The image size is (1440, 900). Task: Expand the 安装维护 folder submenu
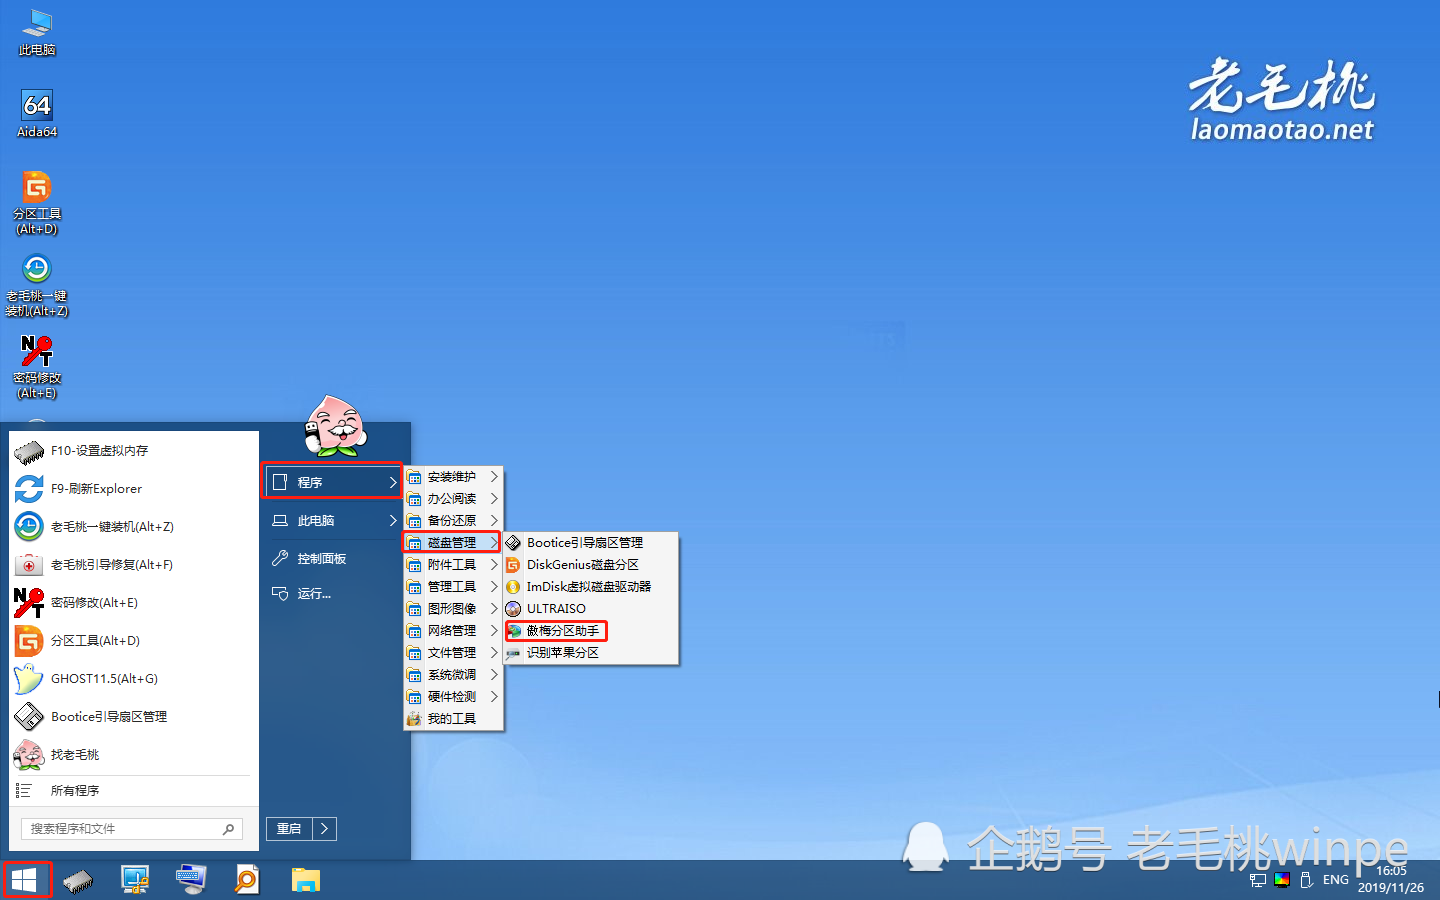click(x=453, y=477)
